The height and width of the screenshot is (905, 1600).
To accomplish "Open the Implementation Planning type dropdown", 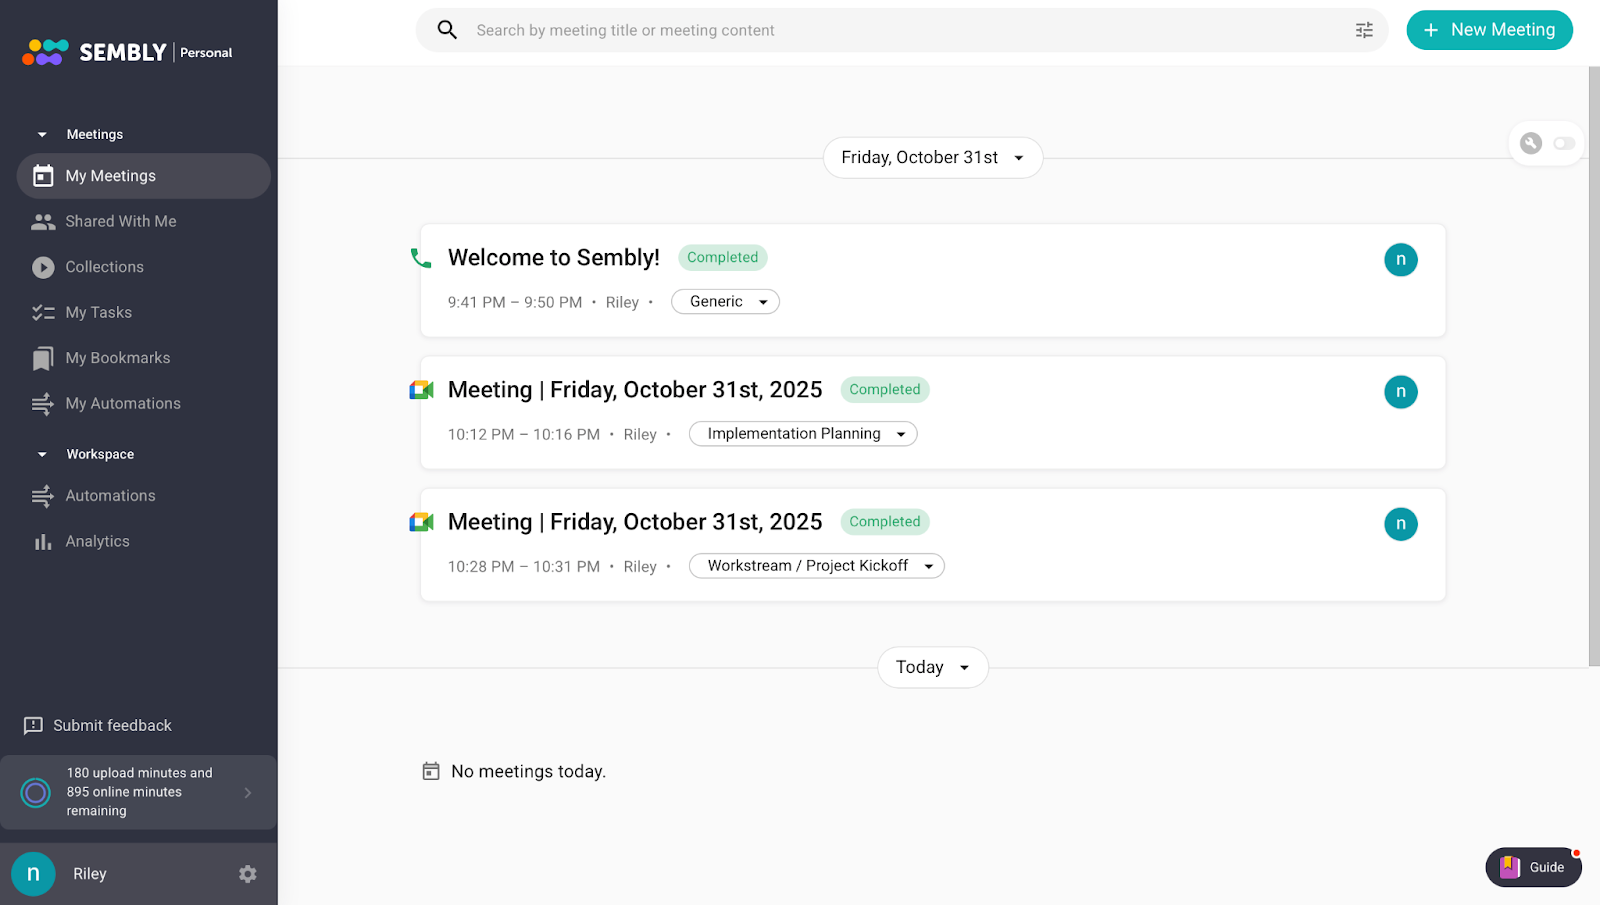I will (x=802, y=434).
